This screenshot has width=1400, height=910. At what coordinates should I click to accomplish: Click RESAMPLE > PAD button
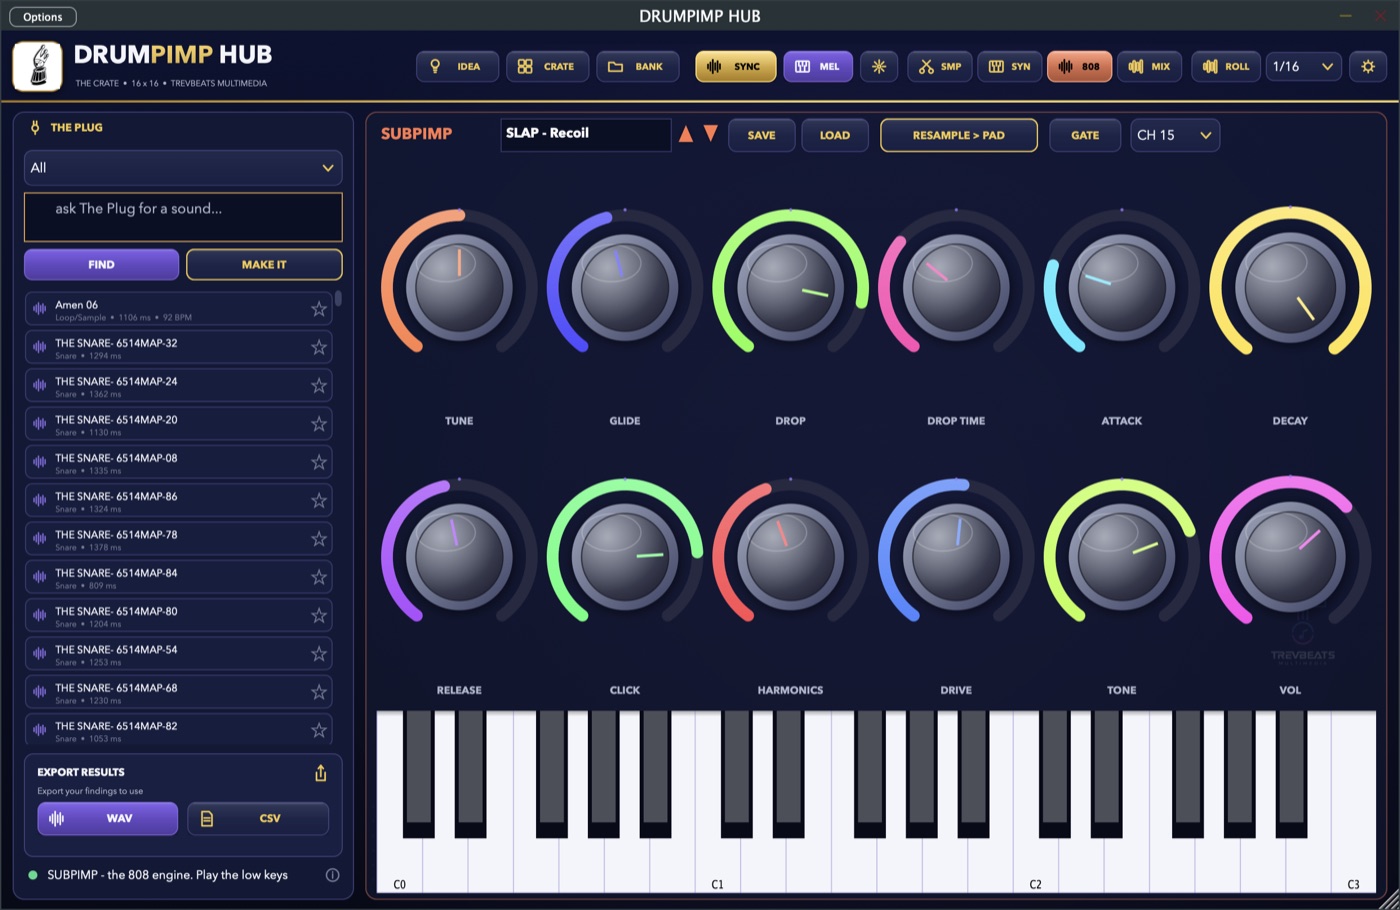coord(958,135)
